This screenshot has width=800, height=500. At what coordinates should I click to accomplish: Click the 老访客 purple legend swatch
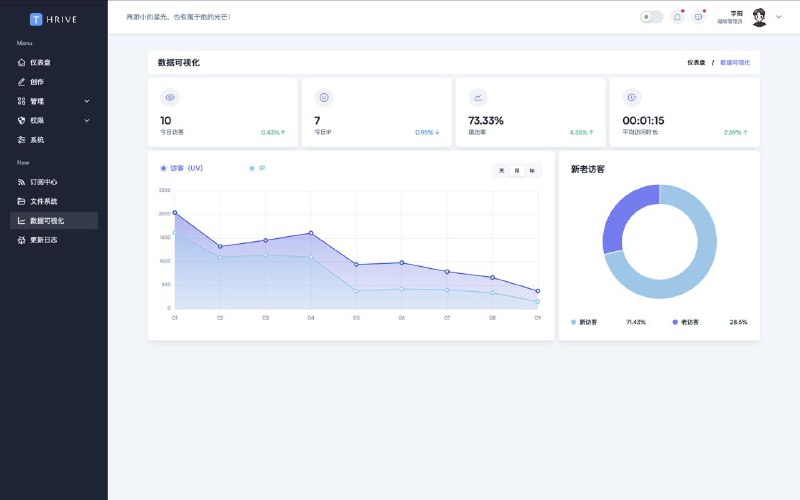(675, 322)
